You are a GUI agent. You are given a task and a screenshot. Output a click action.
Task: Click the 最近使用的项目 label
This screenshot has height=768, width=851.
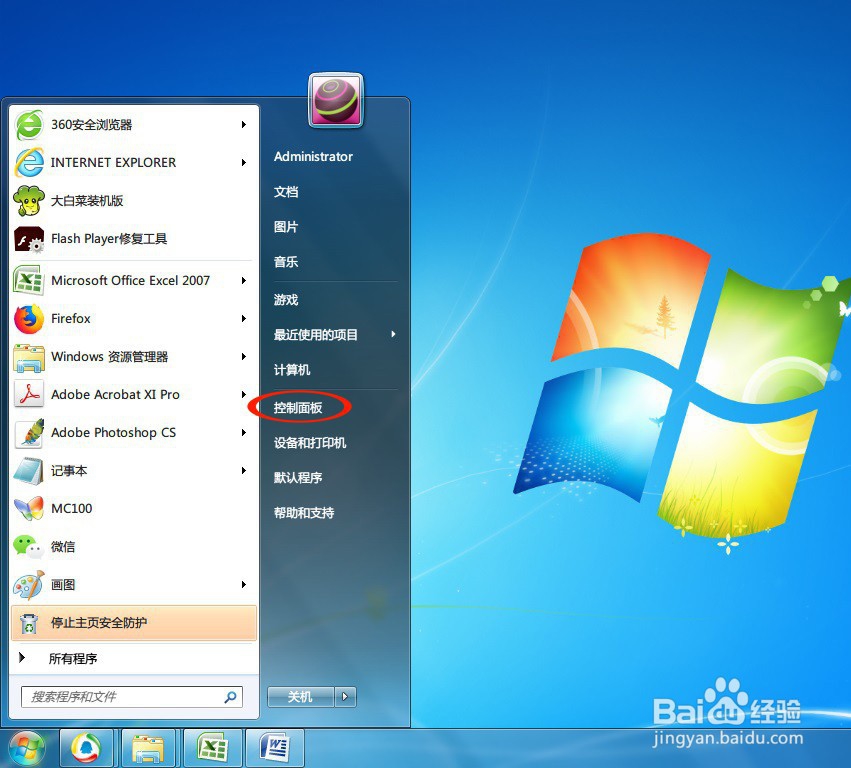[x=316, y=335]
